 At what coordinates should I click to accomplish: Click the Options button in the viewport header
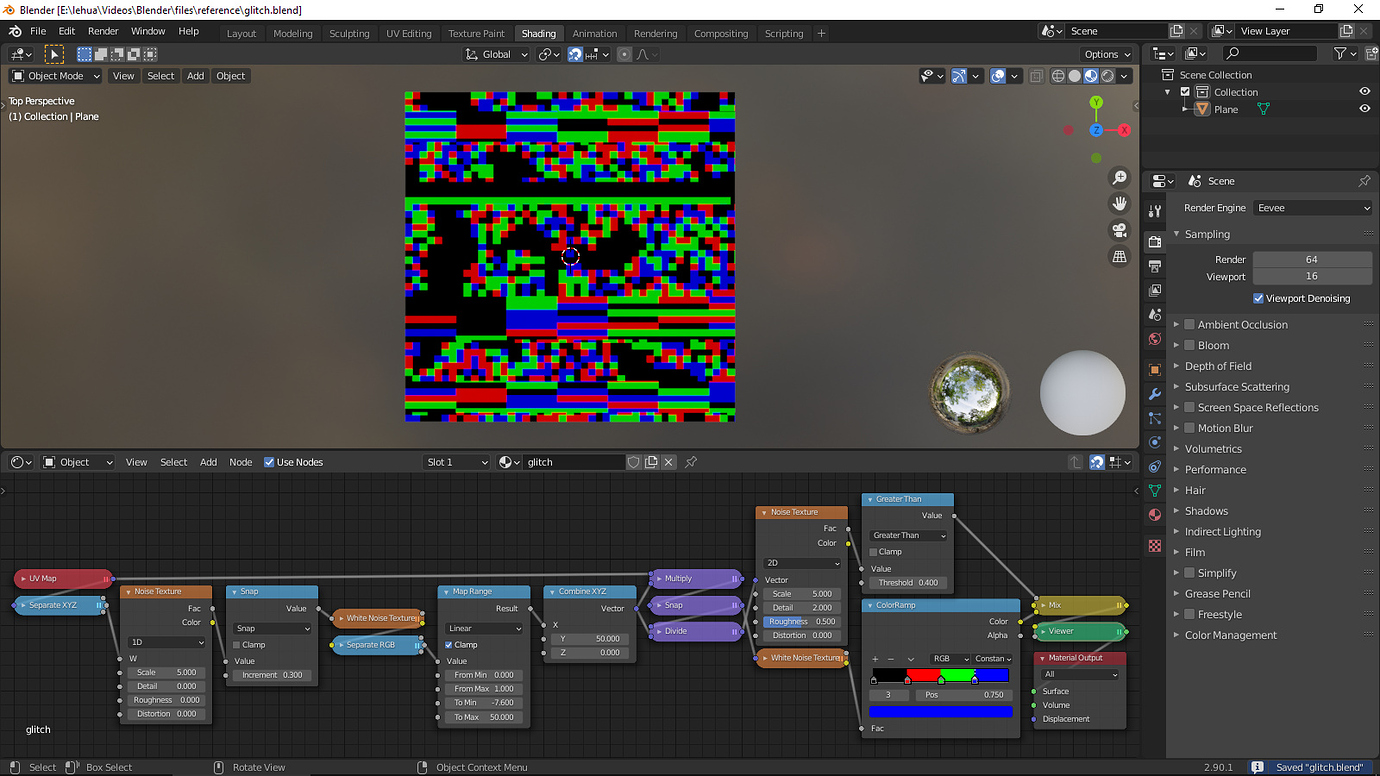tap(1106, 54)
